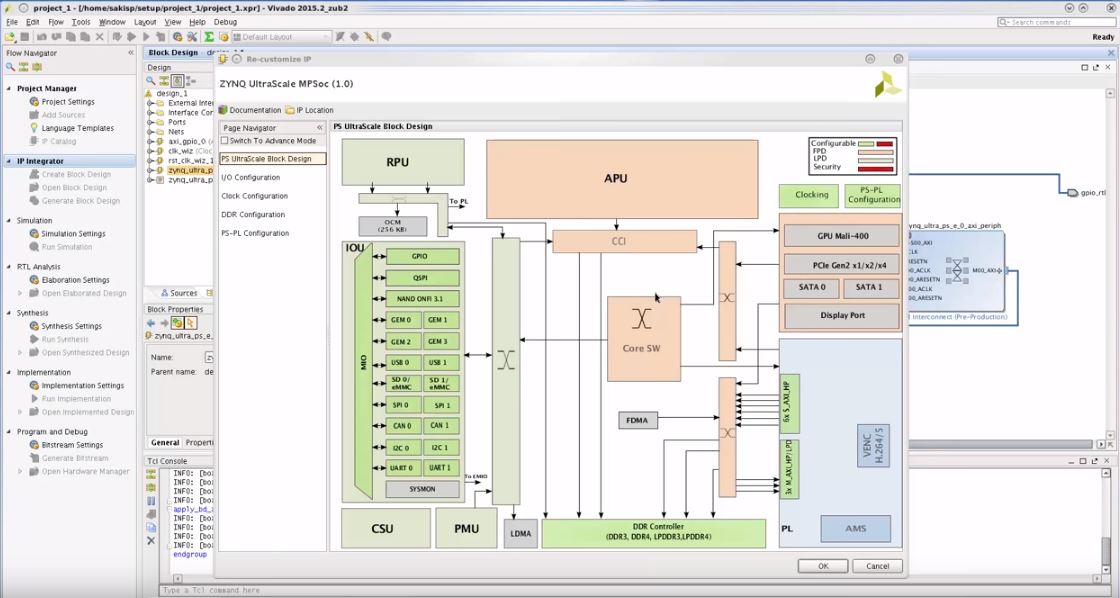1120x598 pixels.
Task: Open the Tools menu
Action: 81,22
